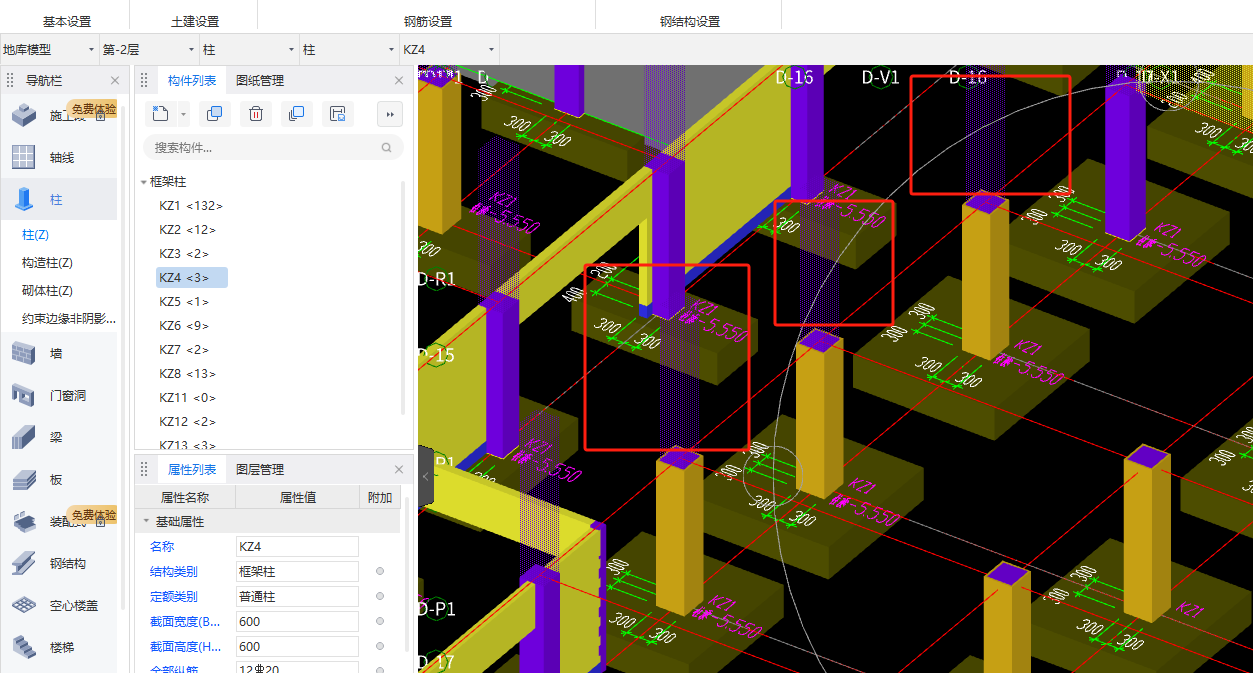1253x673 pixels.
Task: Select KZ2 <12> in the component list
Action: tap(188, 230)
